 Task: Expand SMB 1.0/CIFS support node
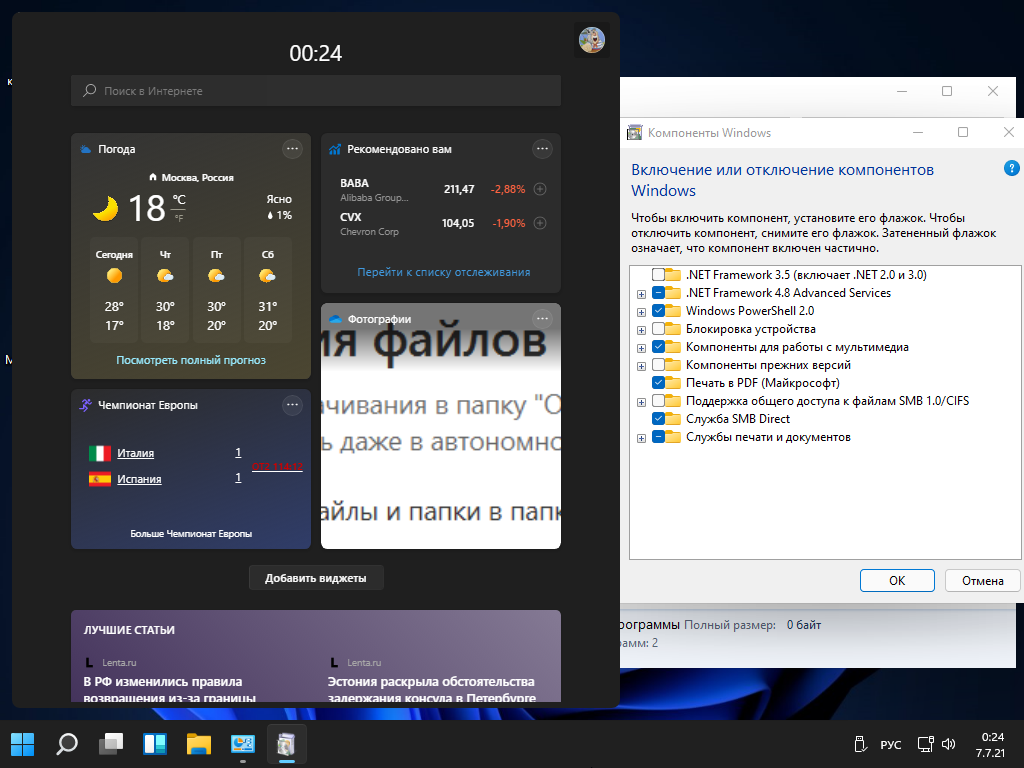pos(641,402)
